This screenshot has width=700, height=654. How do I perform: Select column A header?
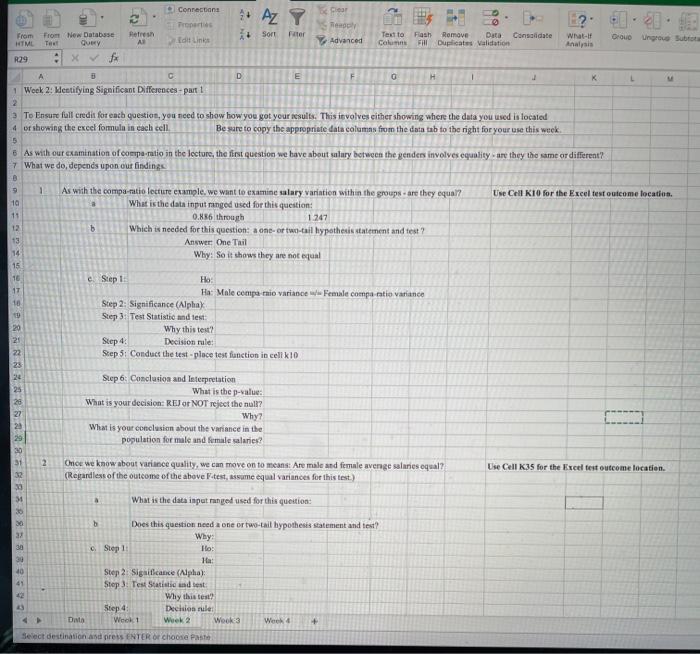pyautogui.click(x=41, y=76)
